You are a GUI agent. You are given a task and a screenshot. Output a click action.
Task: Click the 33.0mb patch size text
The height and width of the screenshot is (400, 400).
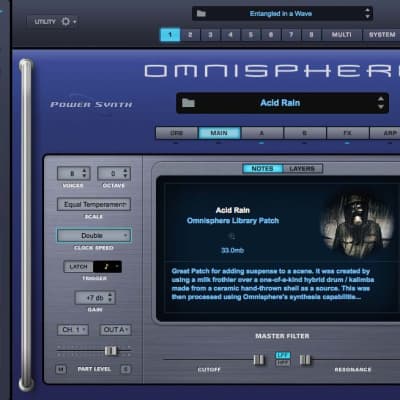pyautogui.click(x=232, y=250)
